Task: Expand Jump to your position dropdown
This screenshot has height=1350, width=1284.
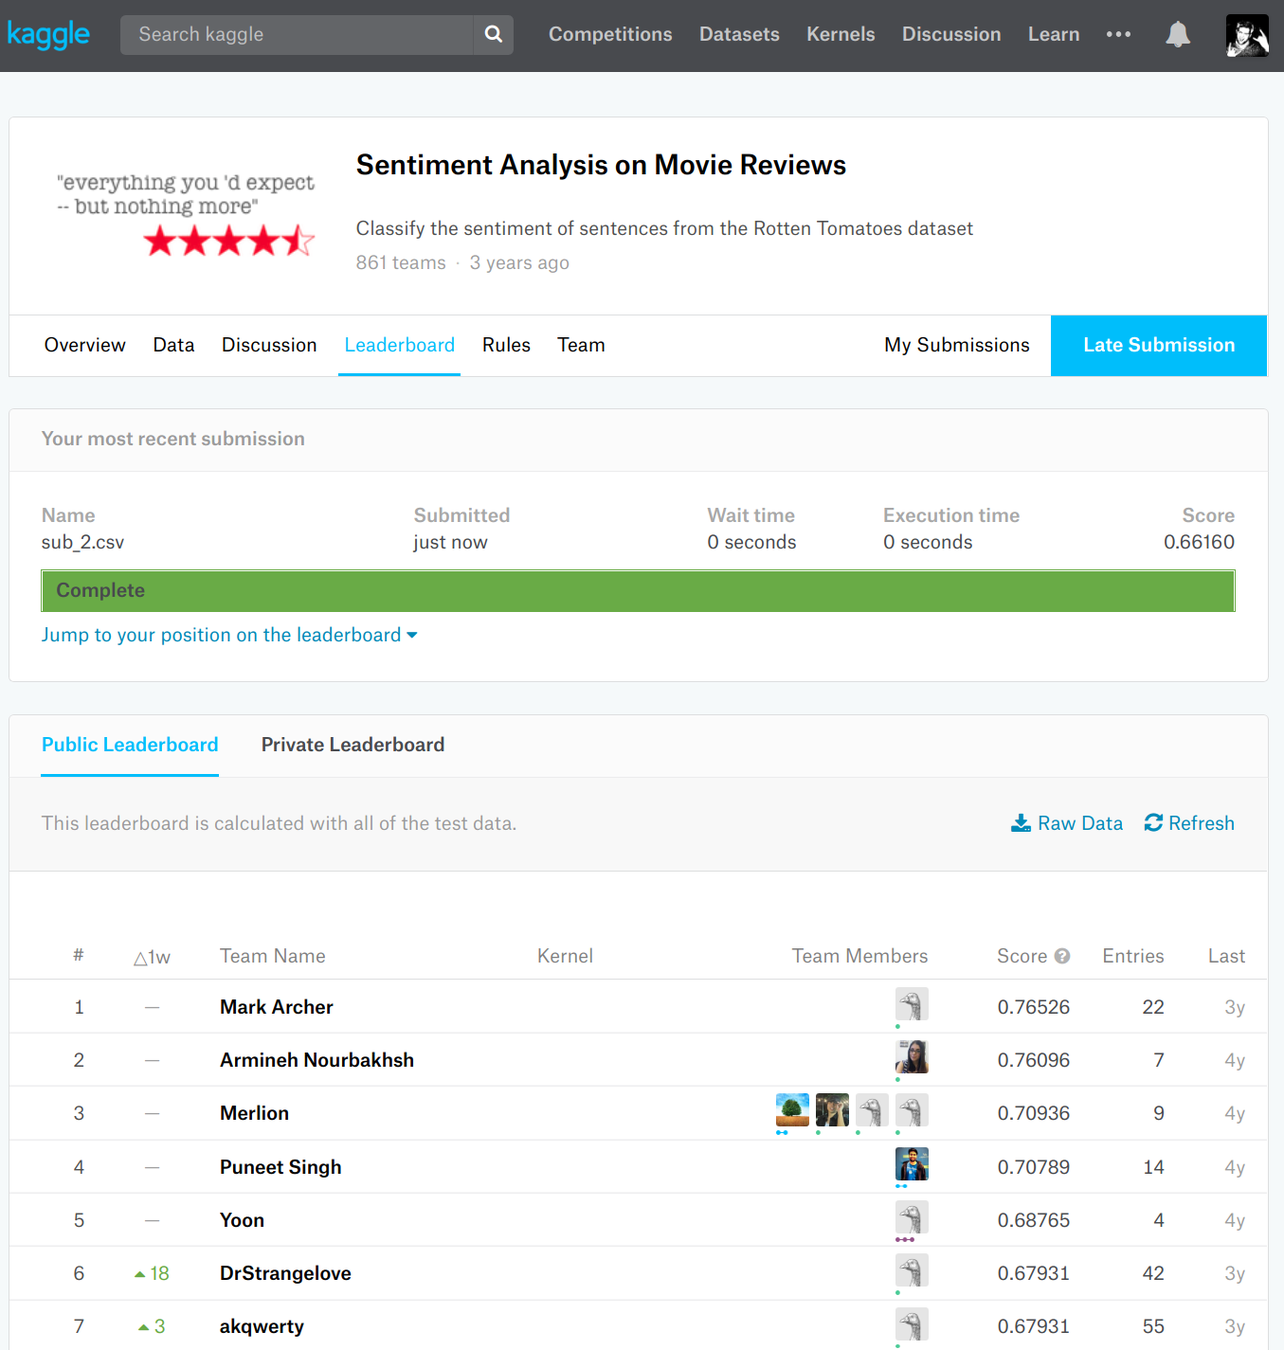Action: [229, 635]
